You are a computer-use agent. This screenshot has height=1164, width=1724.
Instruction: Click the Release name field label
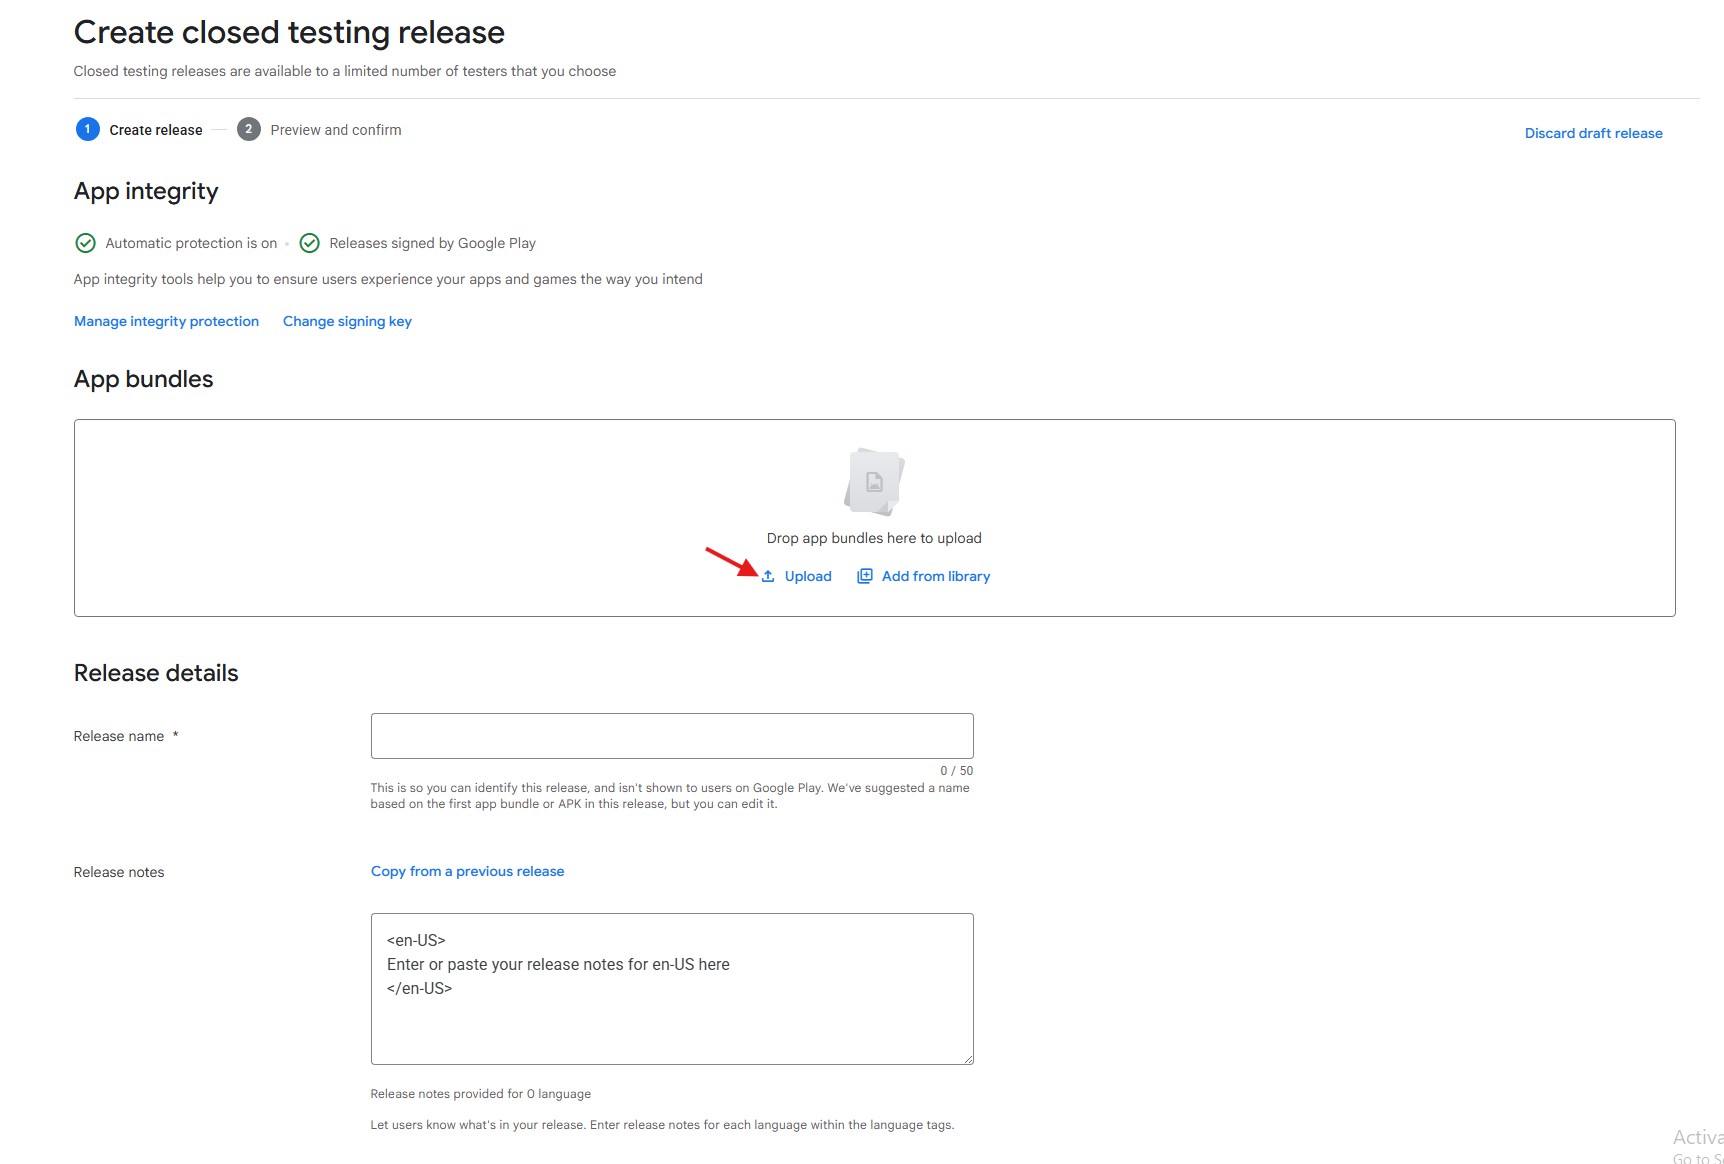pos(119,736)
